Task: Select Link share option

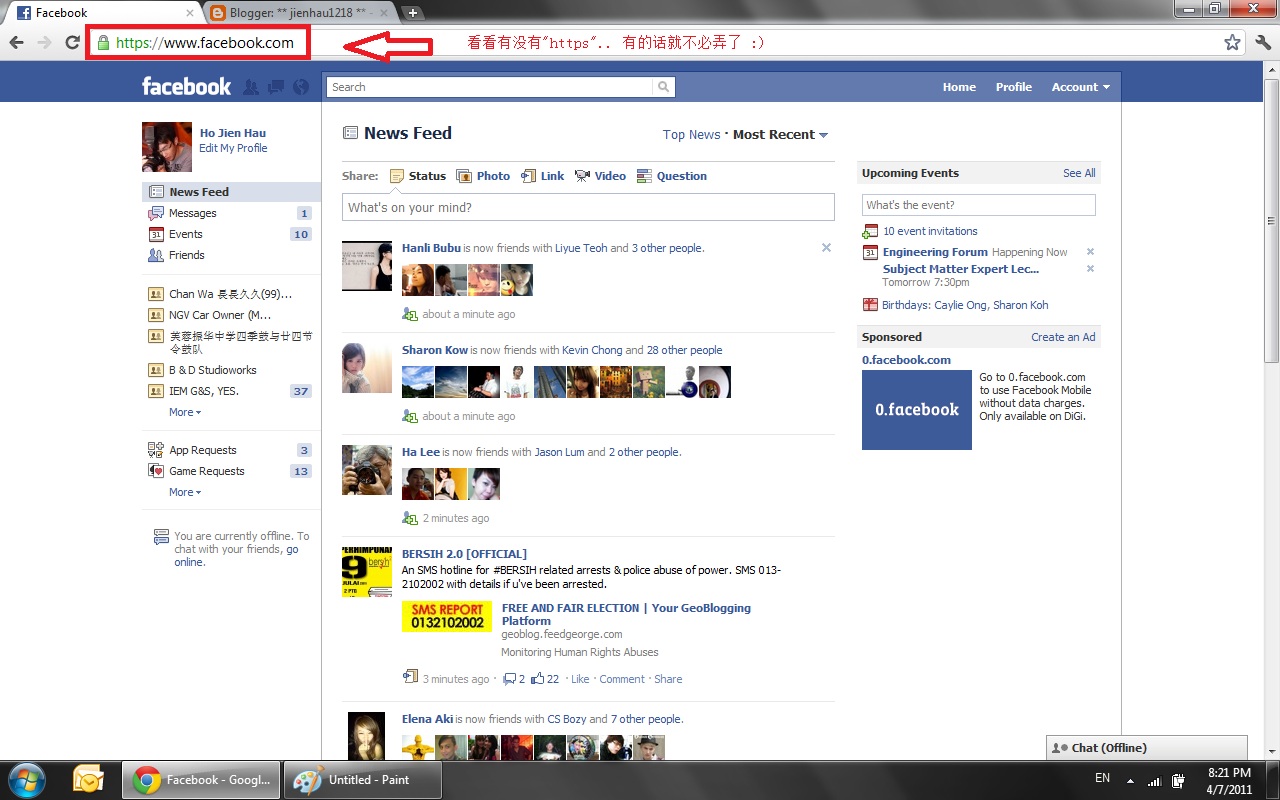Action: pyautogui.click(x=543, y=176)
